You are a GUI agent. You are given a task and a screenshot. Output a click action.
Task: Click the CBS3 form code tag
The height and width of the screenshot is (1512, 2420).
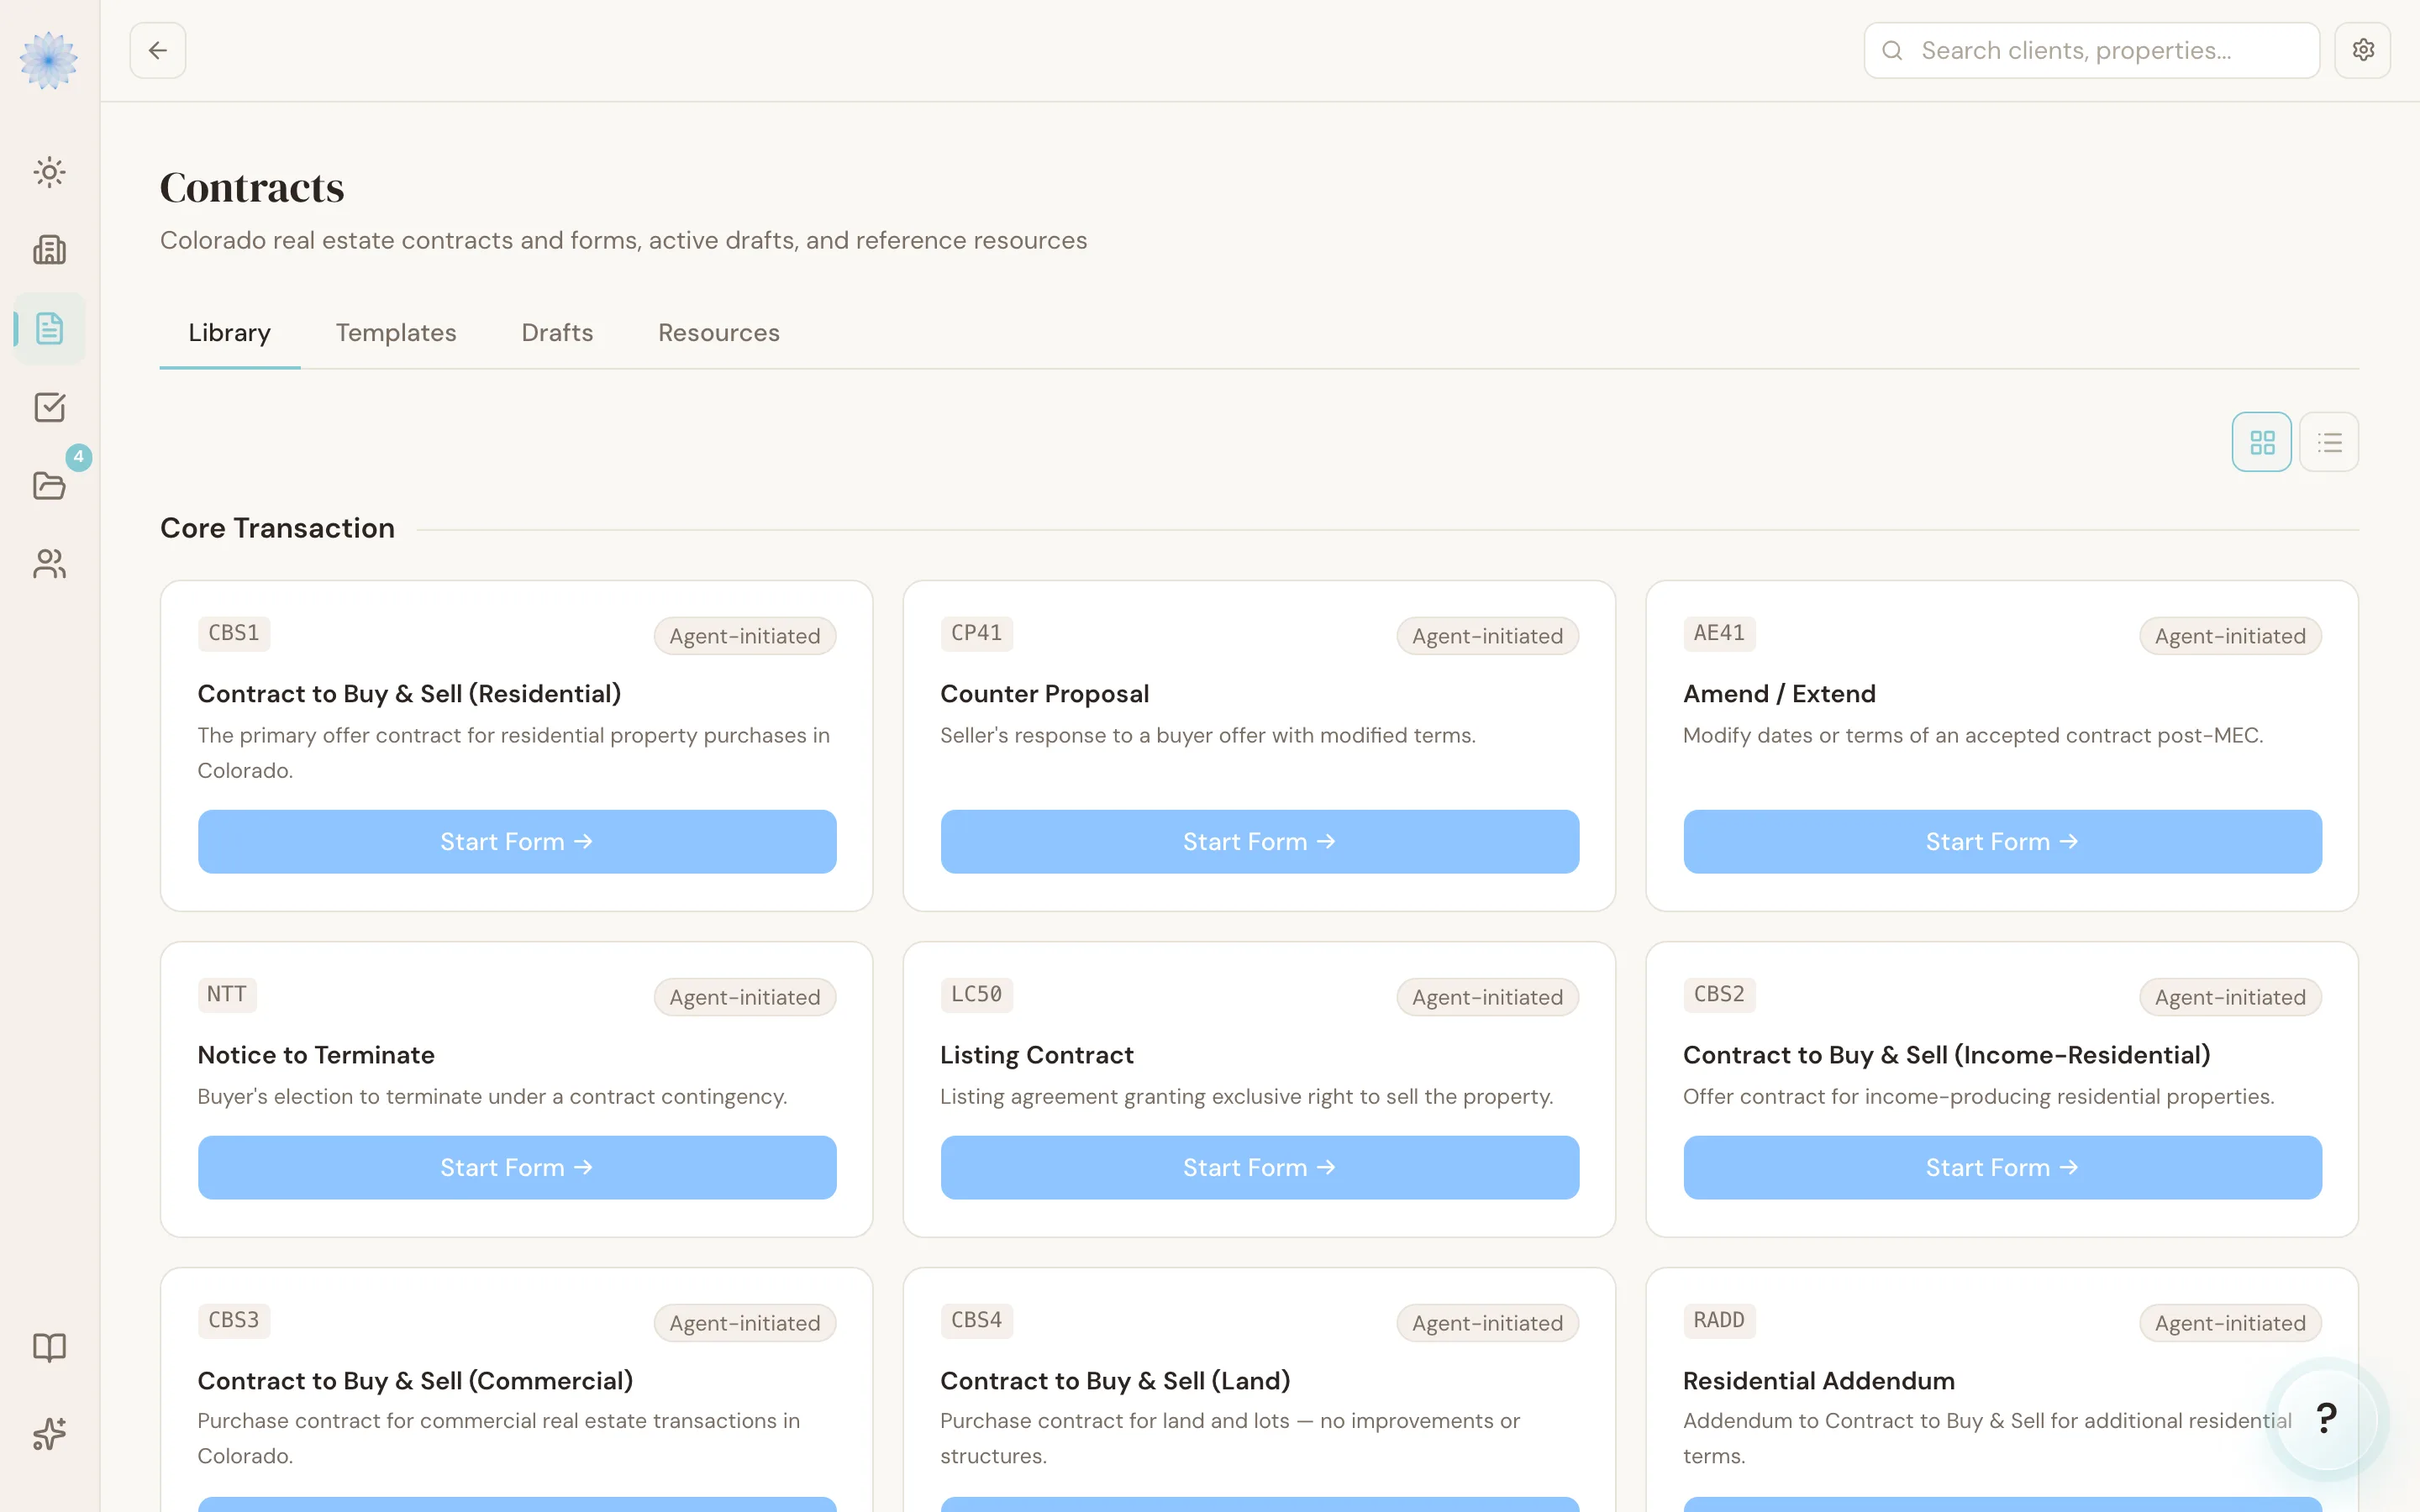pyautogui.click(x=234, y=1320)
